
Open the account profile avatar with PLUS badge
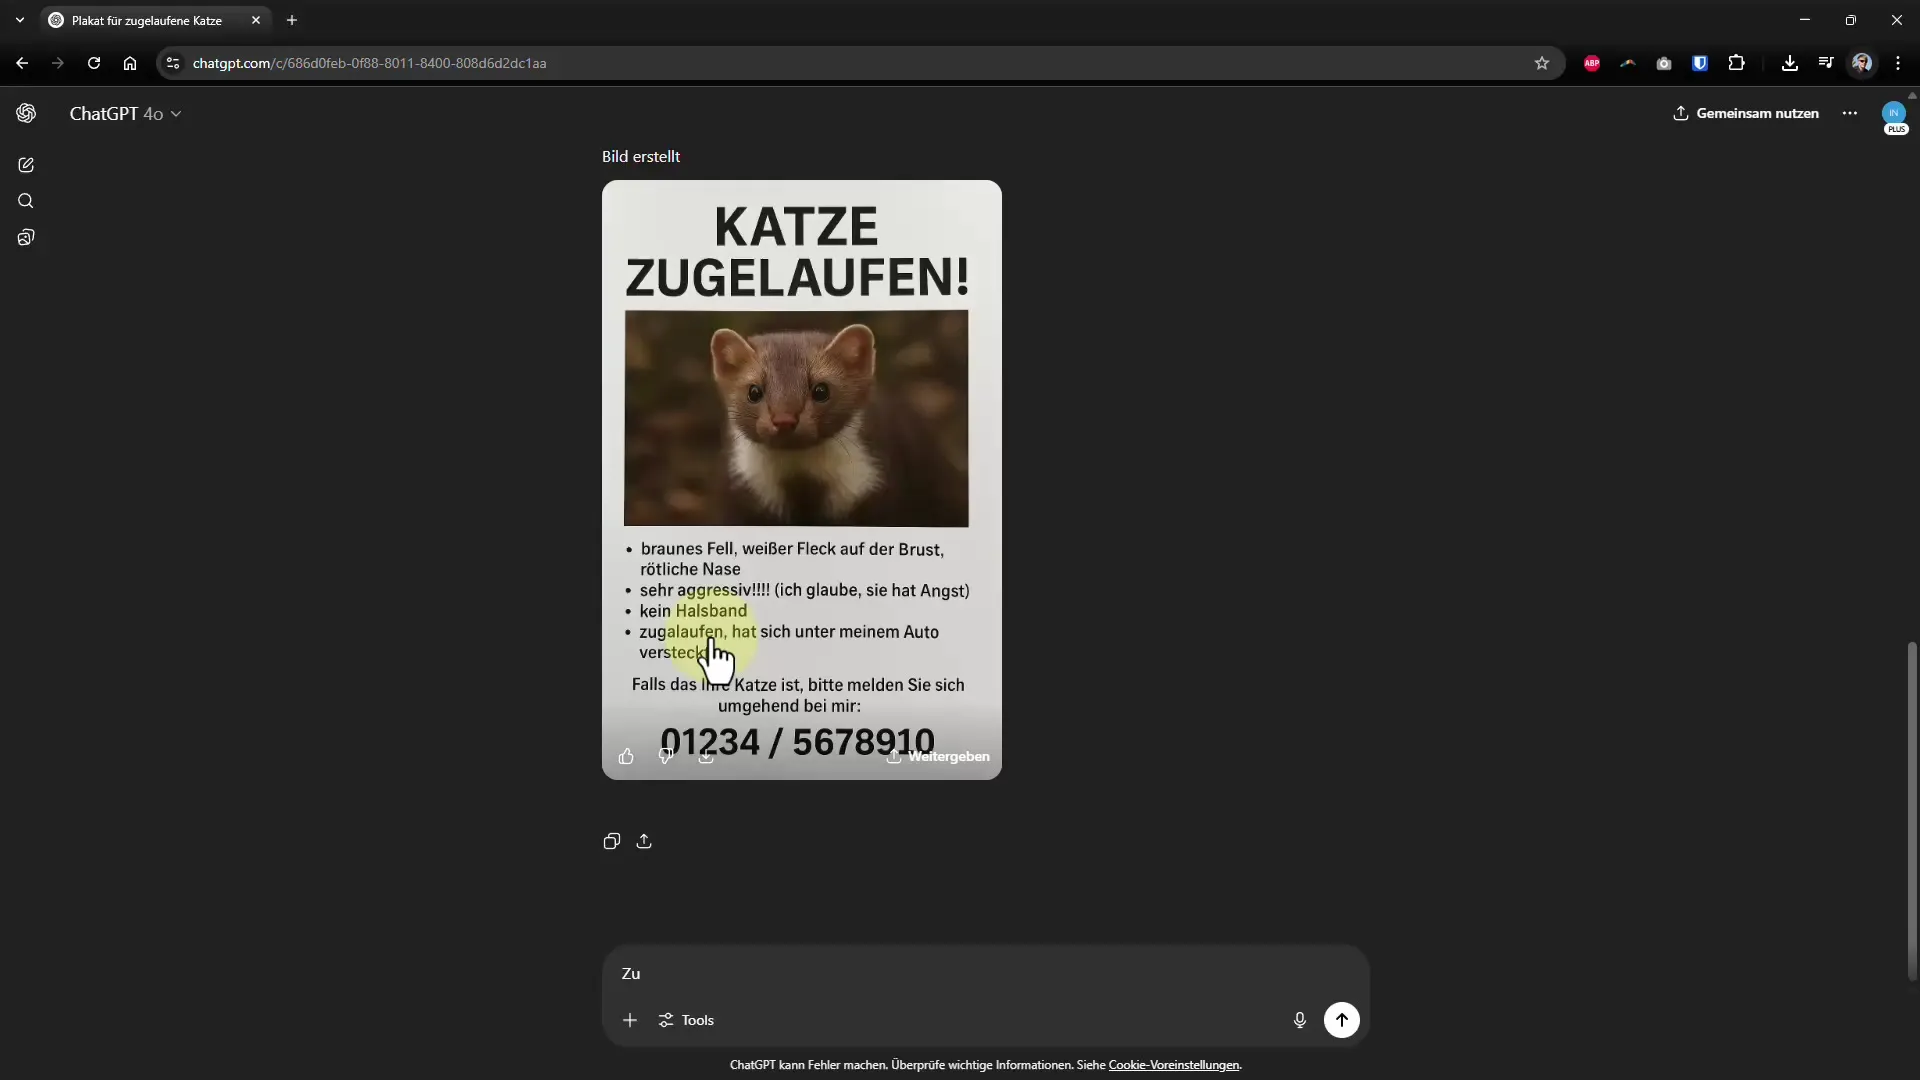[x=1894, y=116]
